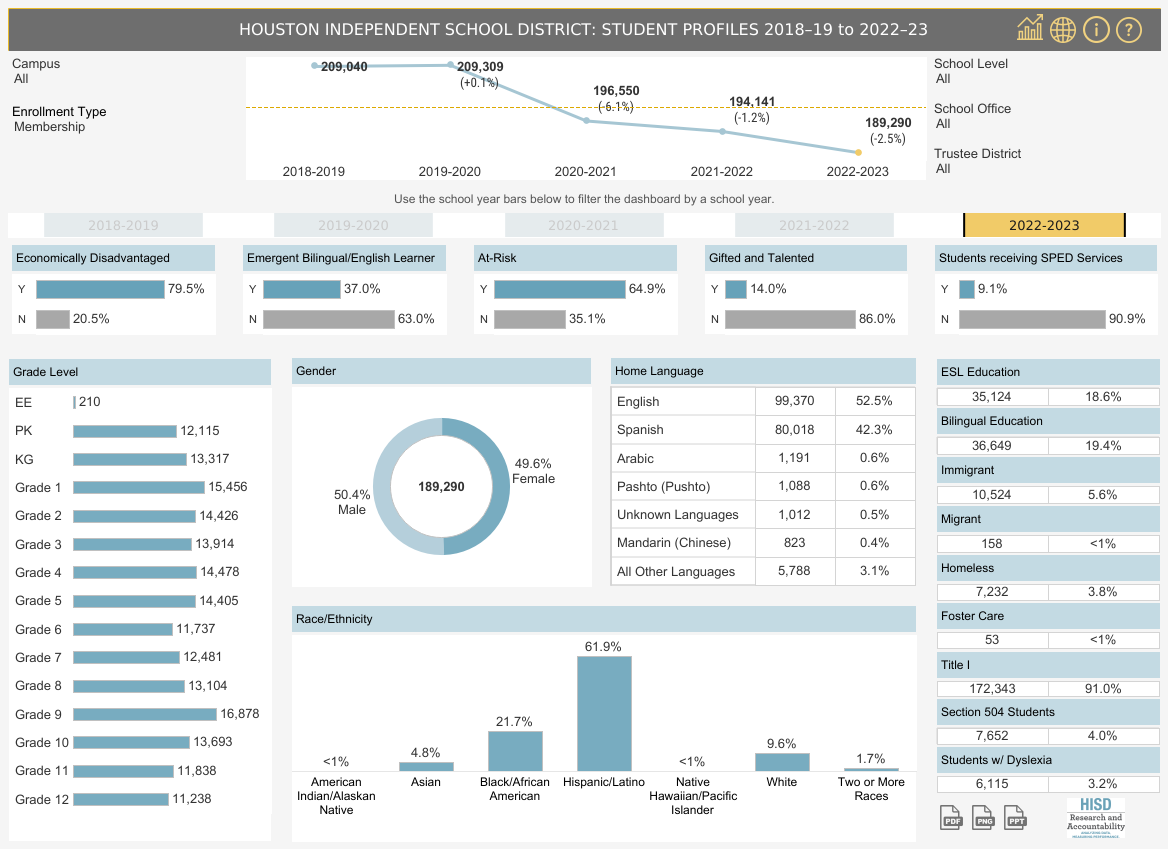Export the dashboard as PDF
1168x849 pixels.
(951, 818)
